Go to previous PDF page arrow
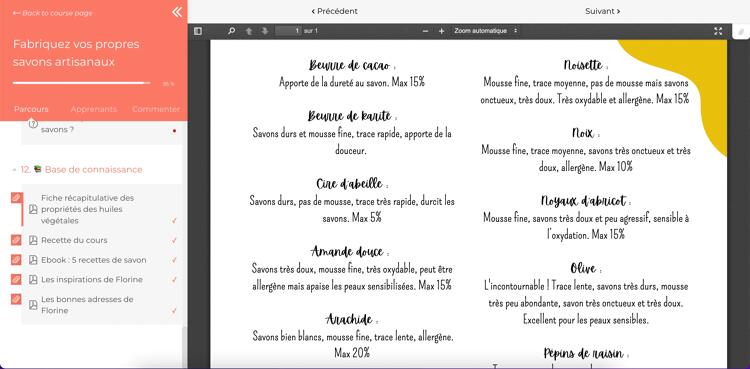 coord(249,31)
